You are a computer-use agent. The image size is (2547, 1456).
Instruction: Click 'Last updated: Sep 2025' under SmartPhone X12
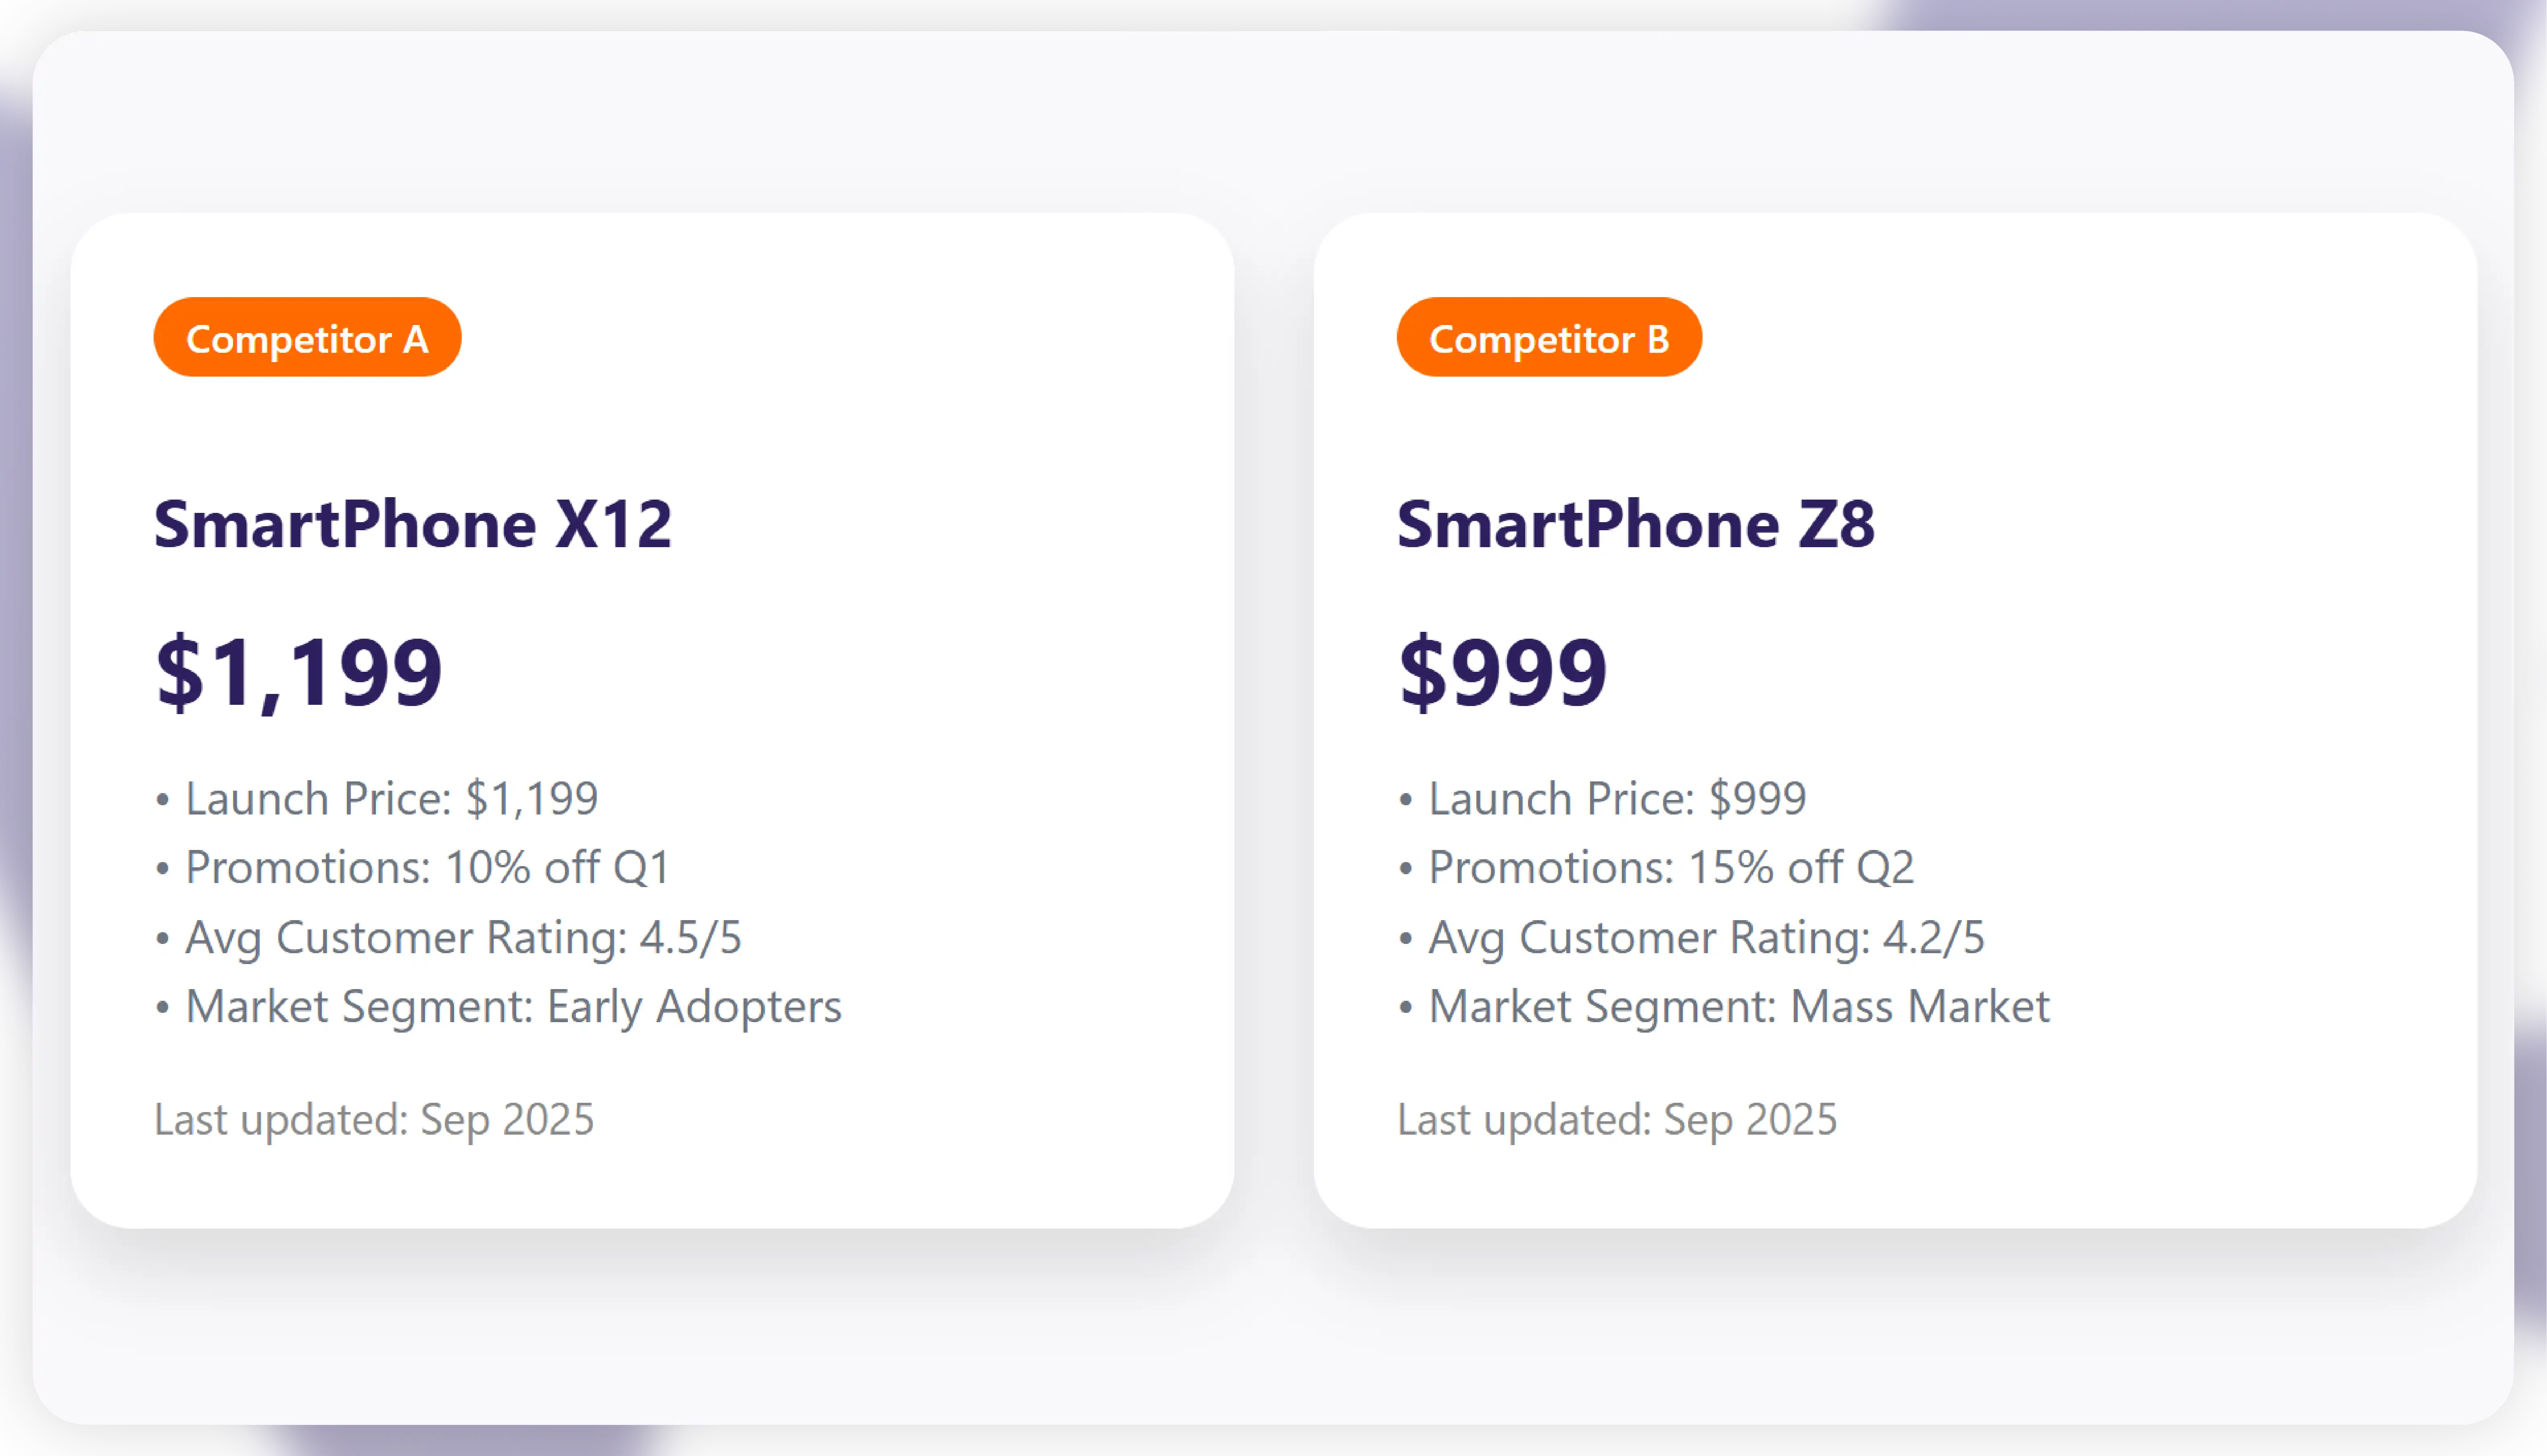(374, 1119)
